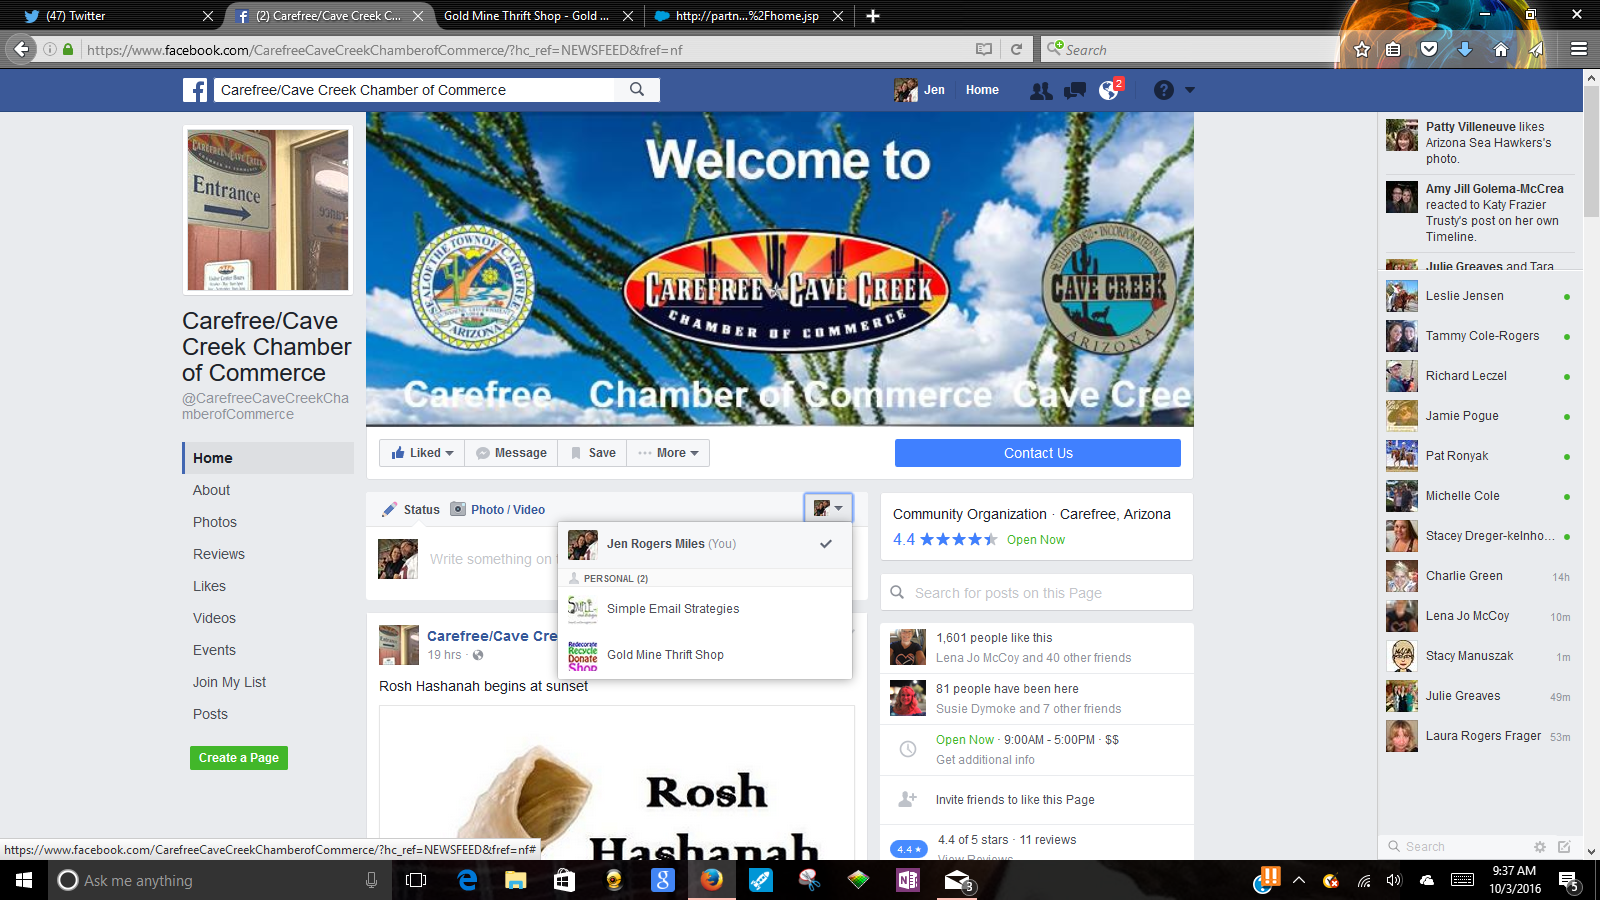Open the Firefox hamburger menu
Screen dimensions: 1600x900
pyautogui.click(x=1579, y=49)
